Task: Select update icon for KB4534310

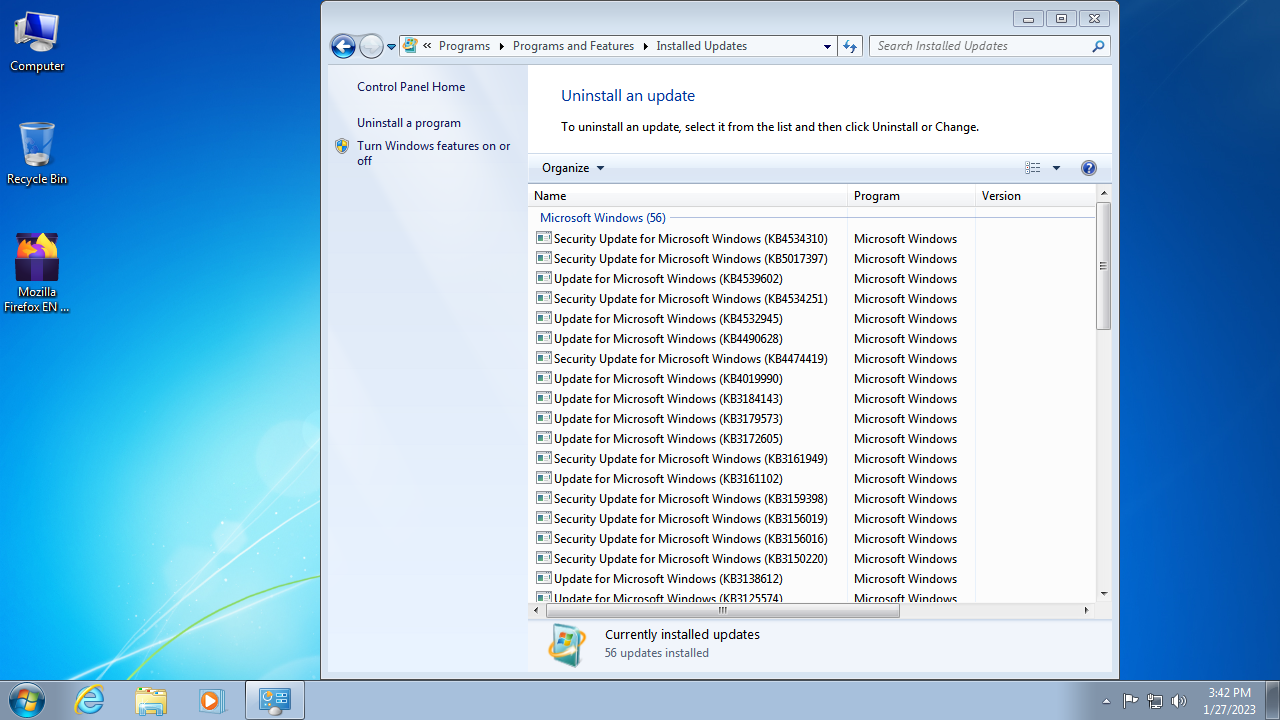Action: 544,238
